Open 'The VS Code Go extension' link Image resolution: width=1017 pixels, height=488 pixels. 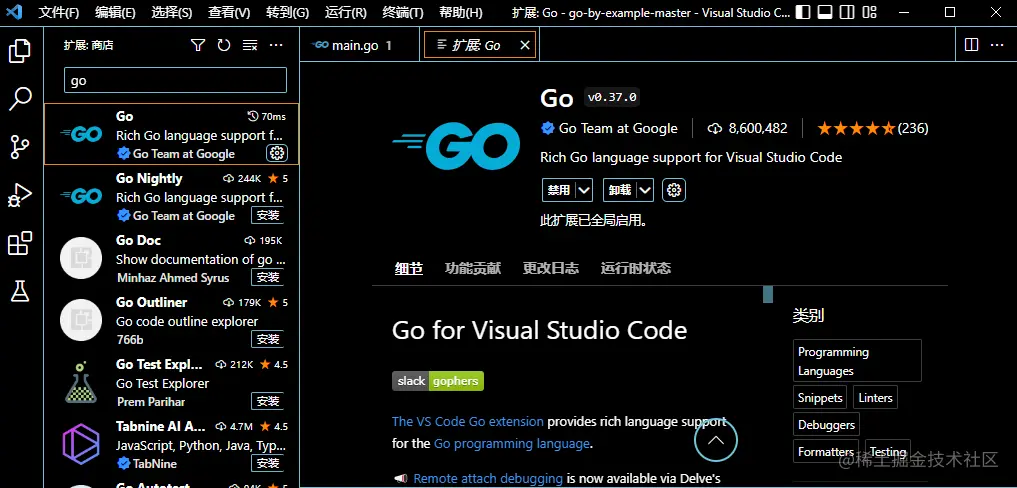[468, 422]
